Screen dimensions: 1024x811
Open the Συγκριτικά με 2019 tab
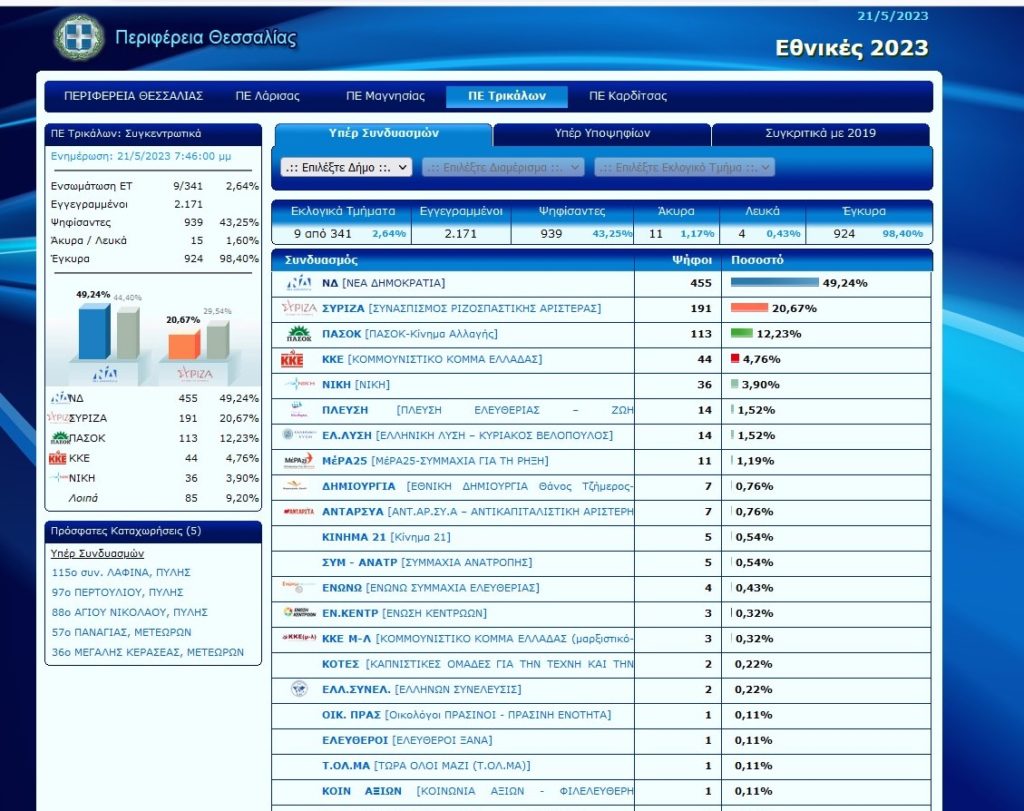coord(820,133)
